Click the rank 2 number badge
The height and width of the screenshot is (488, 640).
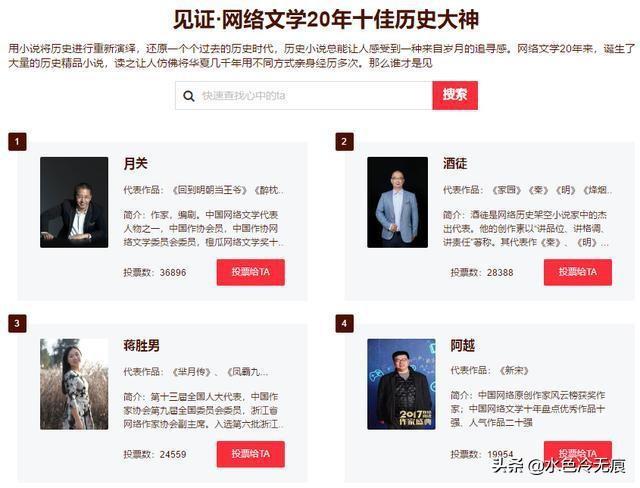coord(344,142)
